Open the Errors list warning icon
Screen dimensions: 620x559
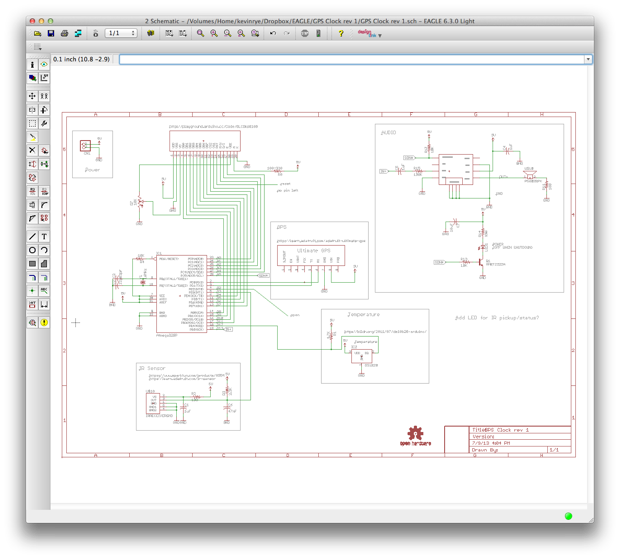tap(44, 323)
